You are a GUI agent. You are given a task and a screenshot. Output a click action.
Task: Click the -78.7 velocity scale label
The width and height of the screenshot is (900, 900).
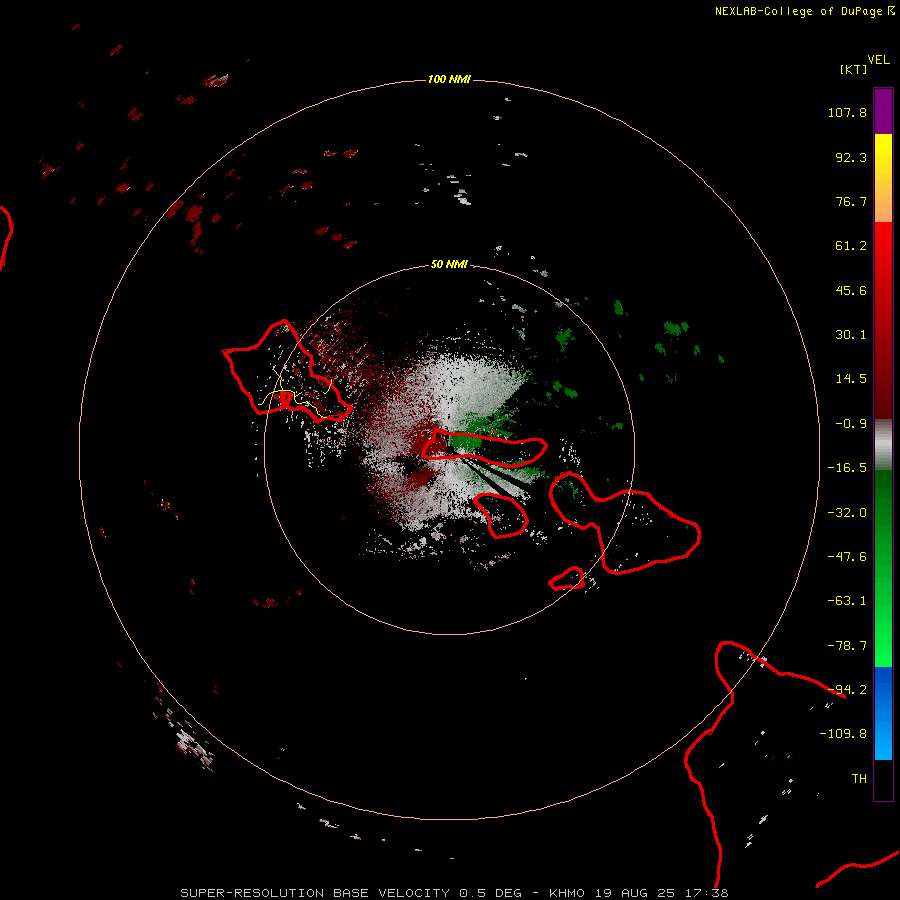click(847, 646)
